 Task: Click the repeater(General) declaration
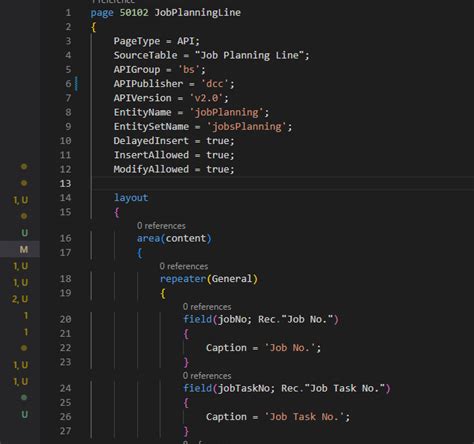(209, 279)
